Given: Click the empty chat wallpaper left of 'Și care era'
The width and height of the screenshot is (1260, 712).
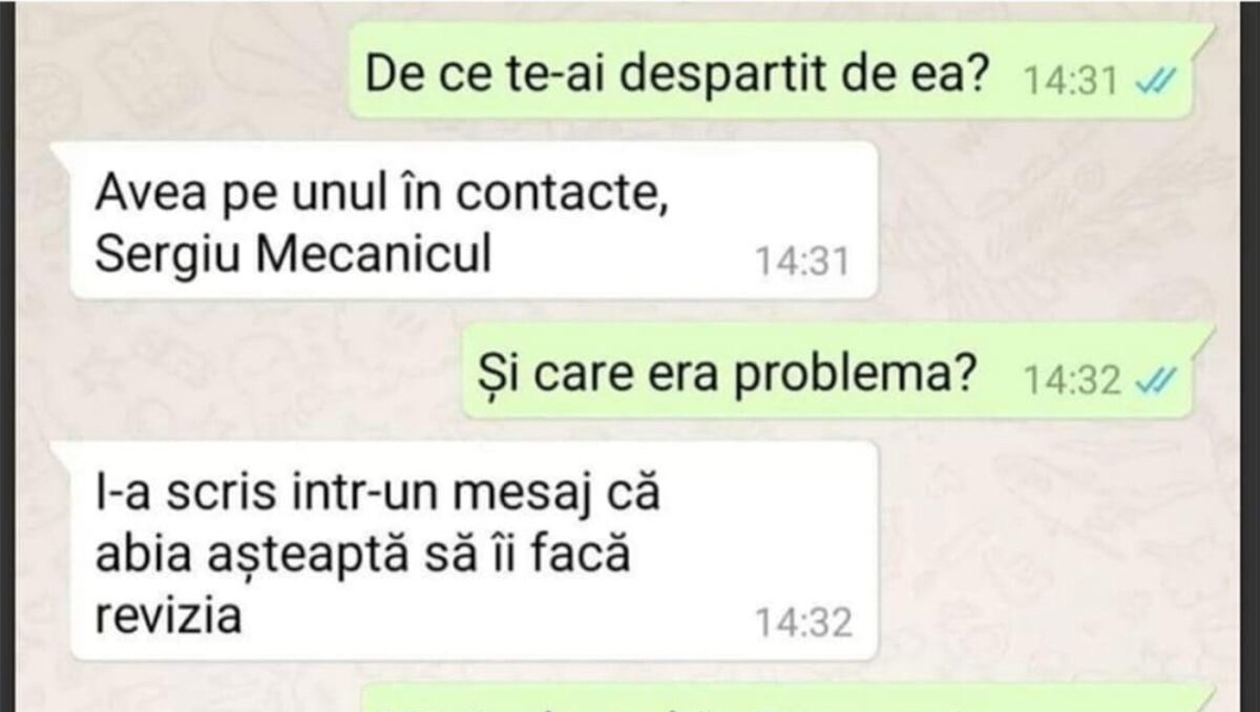Looking at the screenshot, I should tap(250, 370).
